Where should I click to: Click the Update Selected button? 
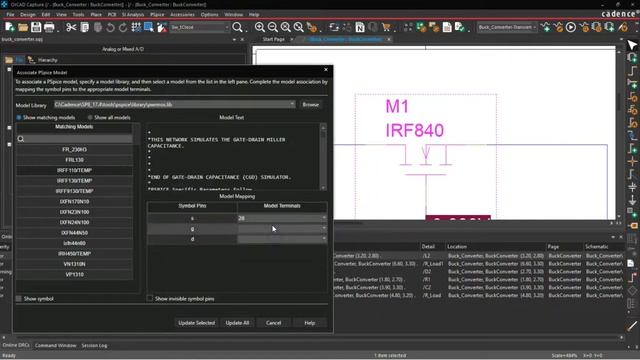(196, 323)
